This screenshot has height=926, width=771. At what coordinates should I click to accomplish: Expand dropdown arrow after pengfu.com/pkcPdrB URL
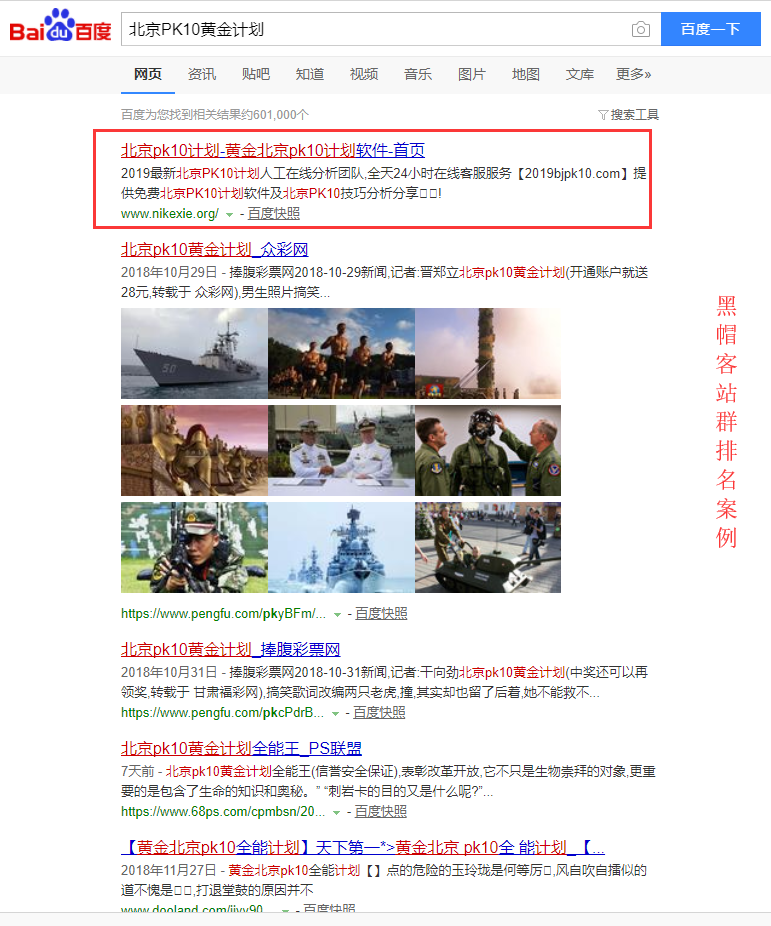click(335, 713)
